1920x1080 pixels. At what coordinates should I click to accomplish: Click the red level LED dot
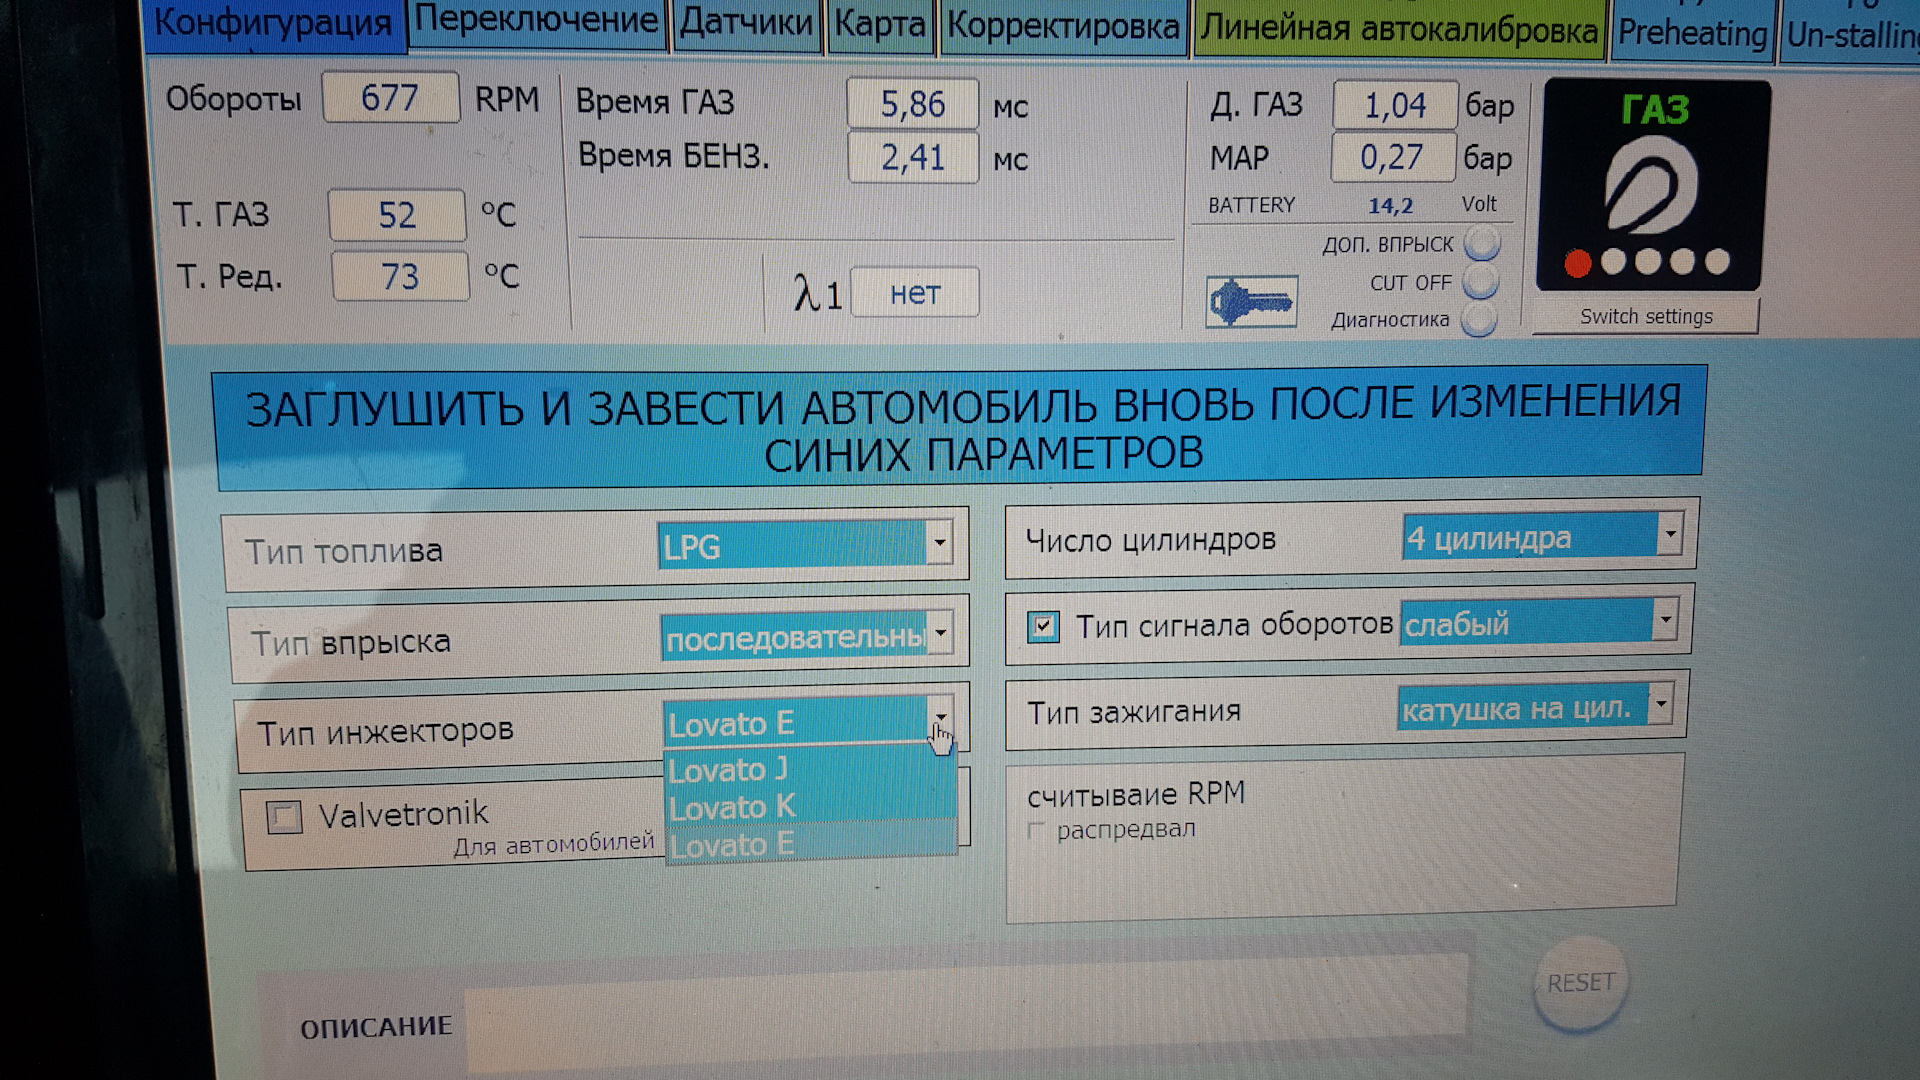tap(1577, 263)
